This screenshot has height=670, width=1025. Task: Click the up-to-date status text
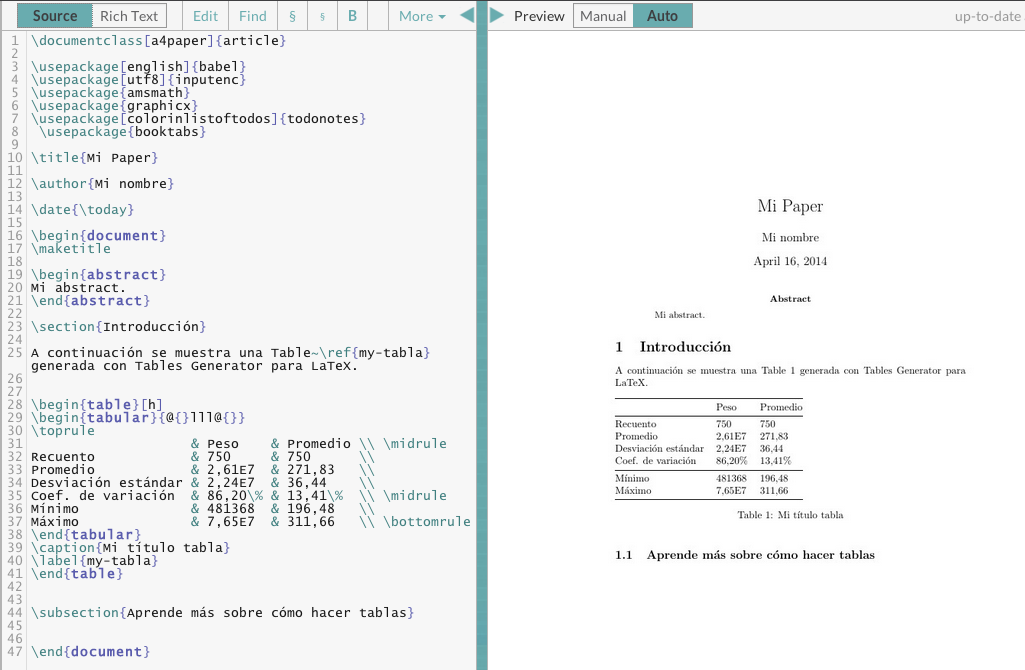(x=987, y=16)
